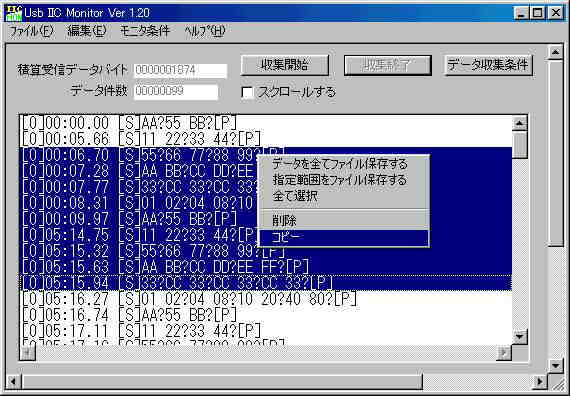The height and width of the screenshot is (396, 570).
Task: Click list box scroll up arrow
Action: (519, 124)
